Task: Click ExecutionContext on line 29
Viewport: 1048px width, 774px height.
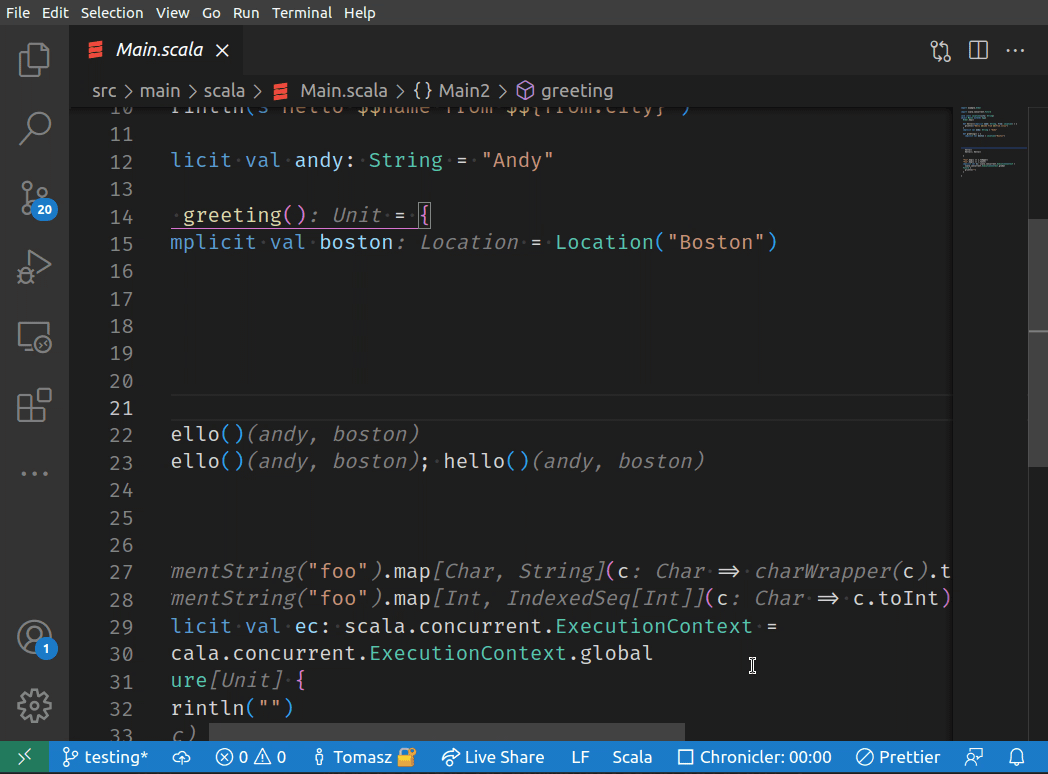Action: 654,626
